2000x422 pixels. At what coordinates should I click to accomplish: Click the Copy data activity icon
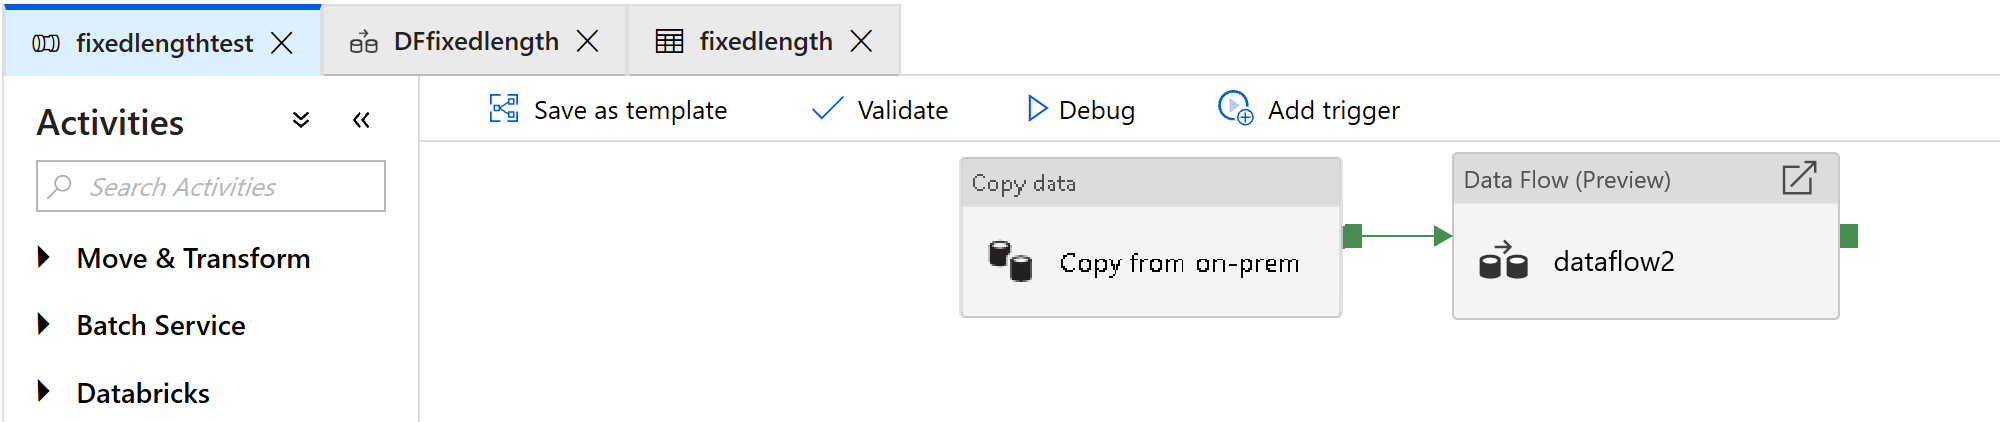click(x=1010, y=262)
